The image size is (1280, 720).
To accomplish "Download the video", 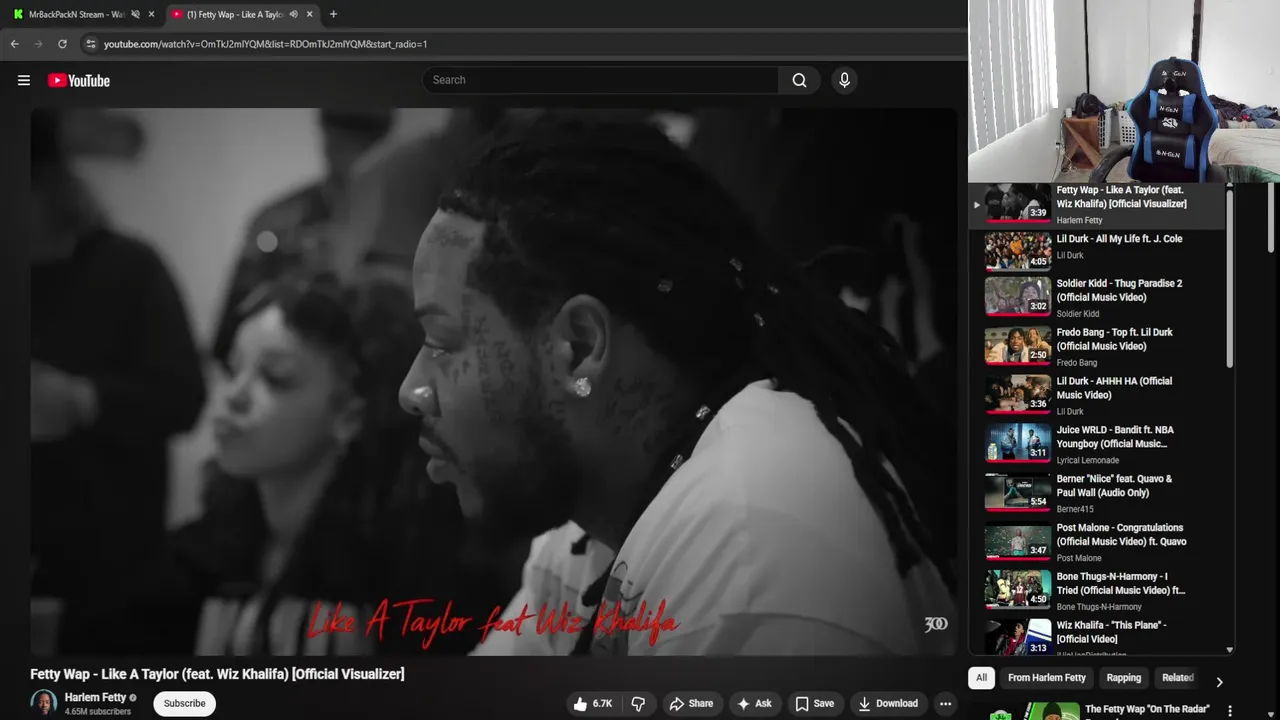I will click(x=887, y=704).
